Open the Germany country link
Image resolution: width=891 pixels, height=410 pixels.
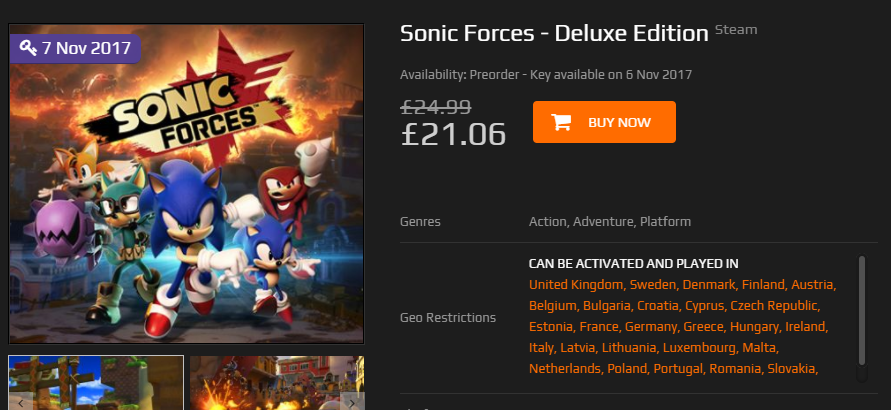pyautogui.click(x=652, y=327)
